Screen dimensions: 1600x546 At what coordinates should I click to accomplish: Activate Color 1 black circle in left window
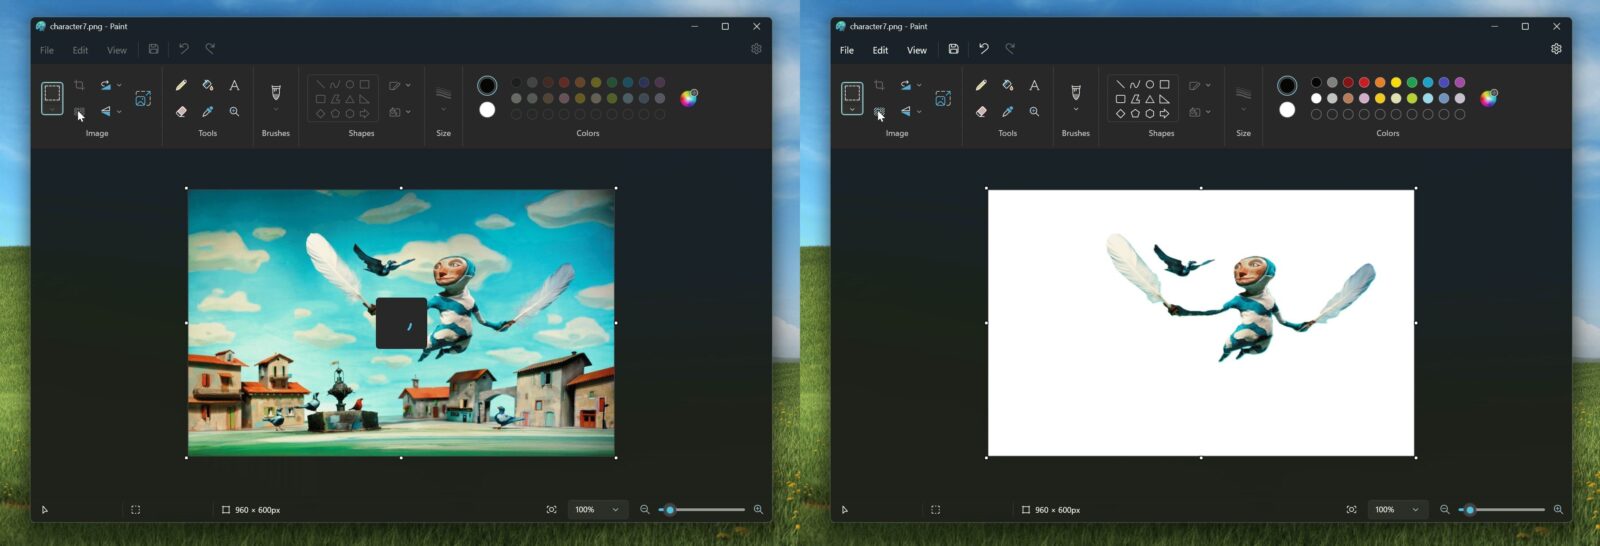(487, 86)
